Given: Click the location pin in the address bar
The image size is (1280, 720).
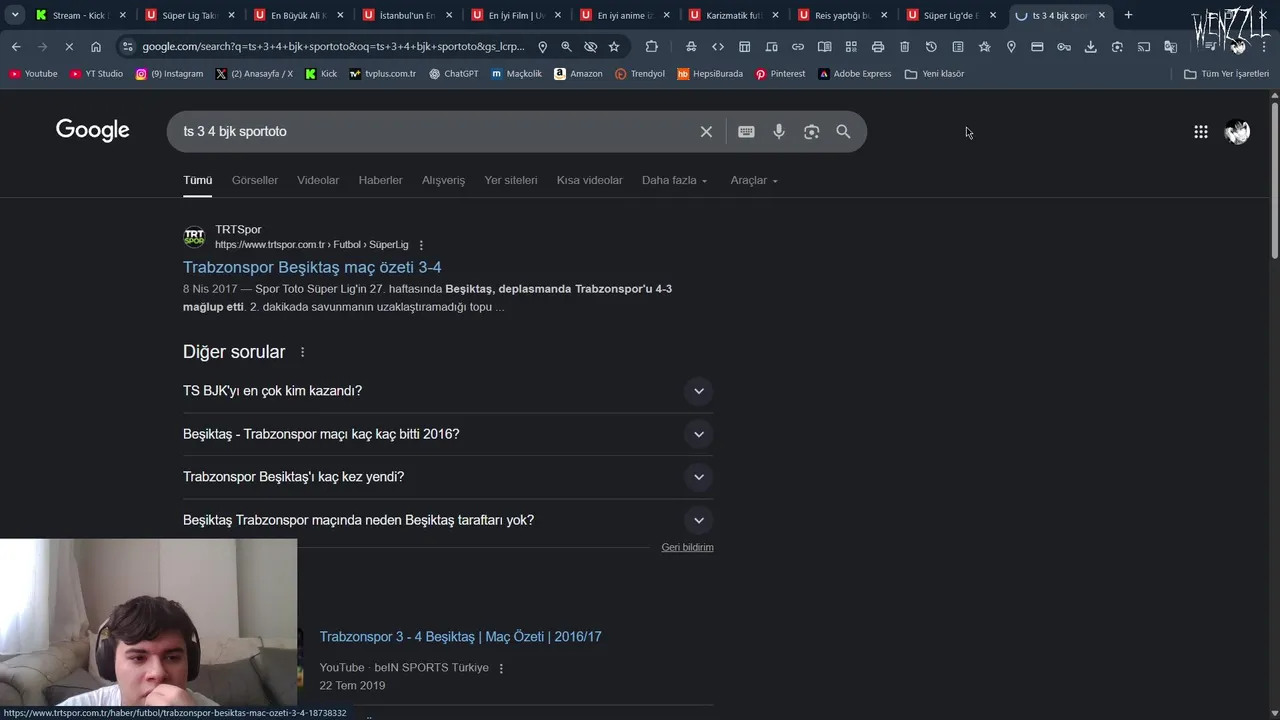Looking at the screenshot, I should click(542, 47).
